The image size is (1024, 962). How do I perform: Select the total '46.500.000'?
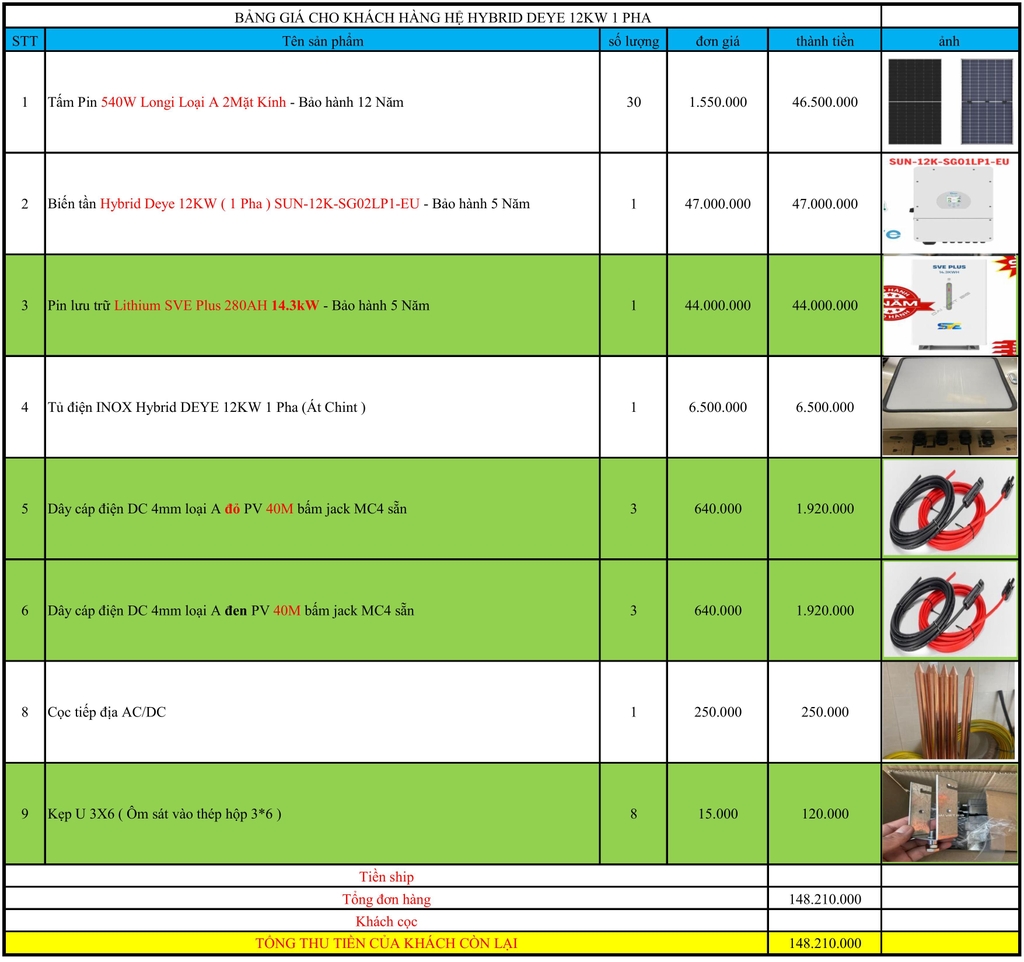(825, 102)
